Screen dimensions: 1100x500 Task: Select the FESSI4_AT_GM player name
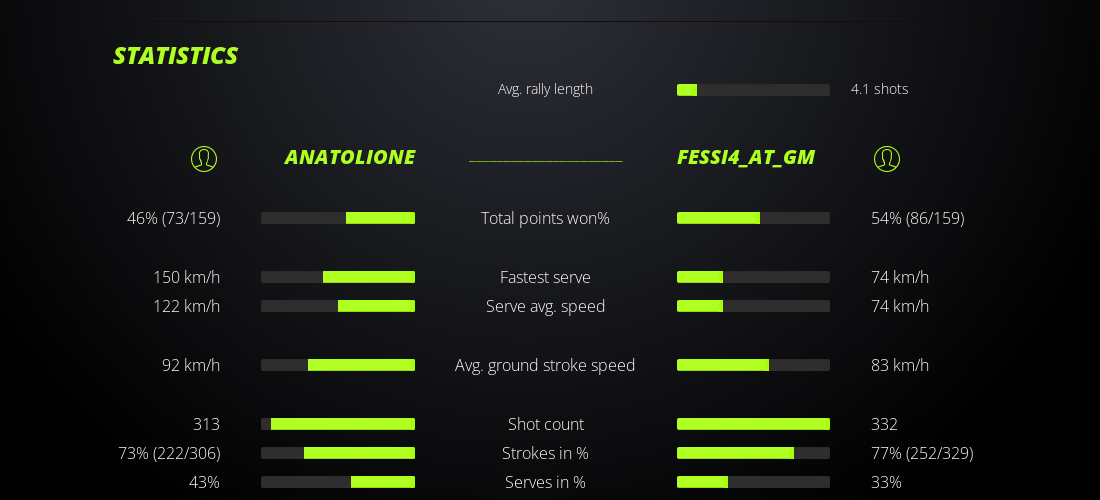[746, 157]
